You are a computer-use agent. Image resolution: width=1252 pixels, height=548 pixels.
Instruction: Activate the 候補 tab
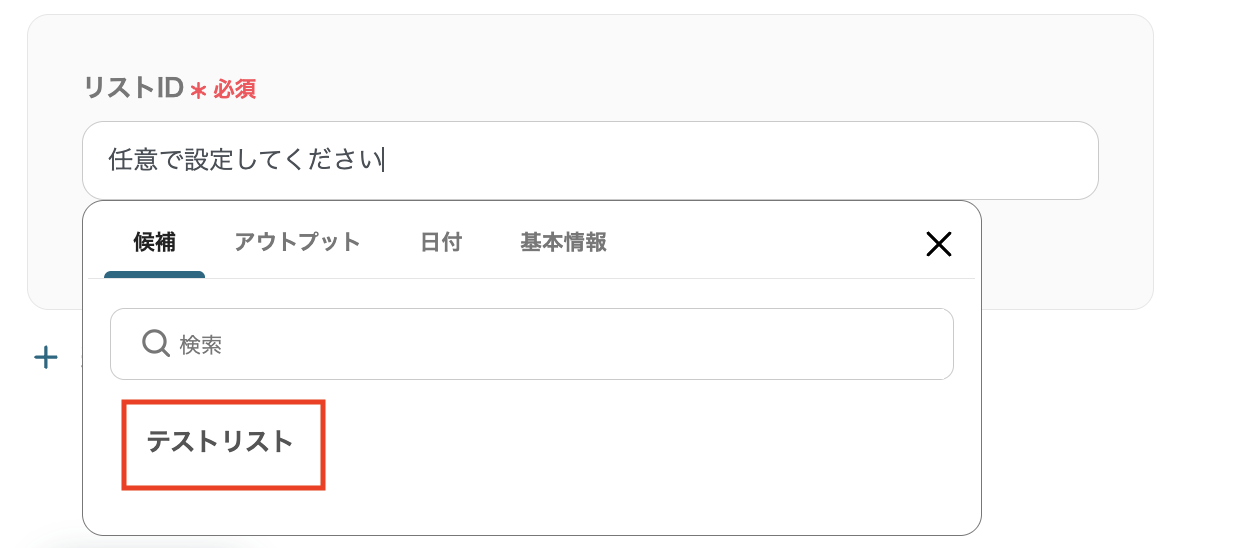[x=154, y=242]
